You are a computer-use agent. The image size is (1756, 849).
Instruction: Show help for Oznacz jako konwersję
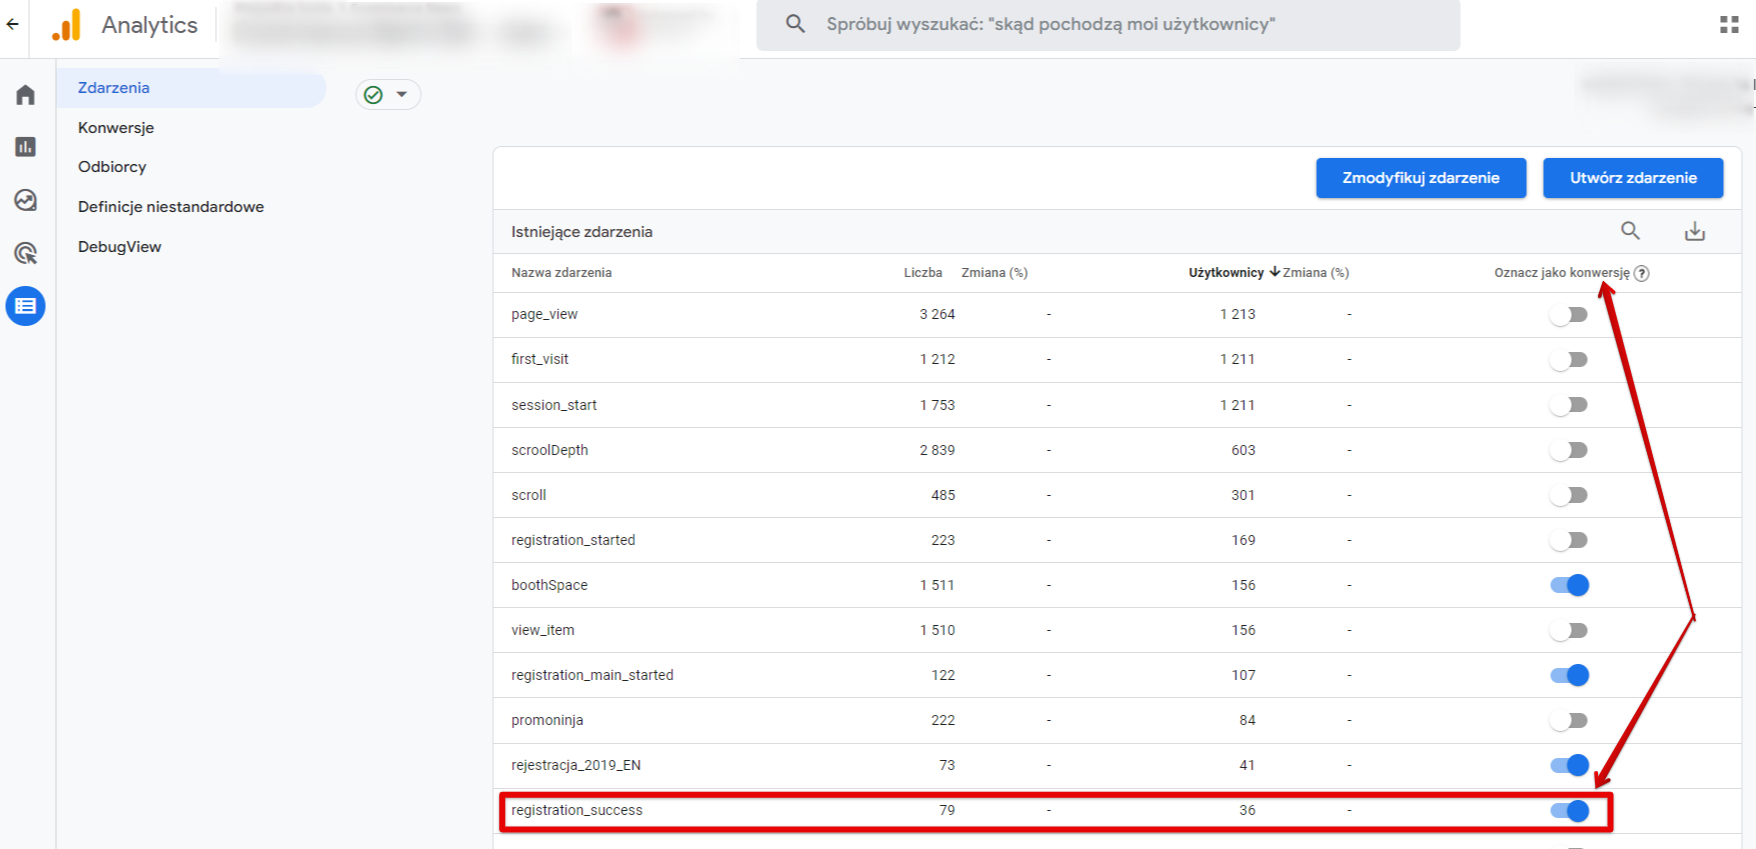tap(1641, 273)
